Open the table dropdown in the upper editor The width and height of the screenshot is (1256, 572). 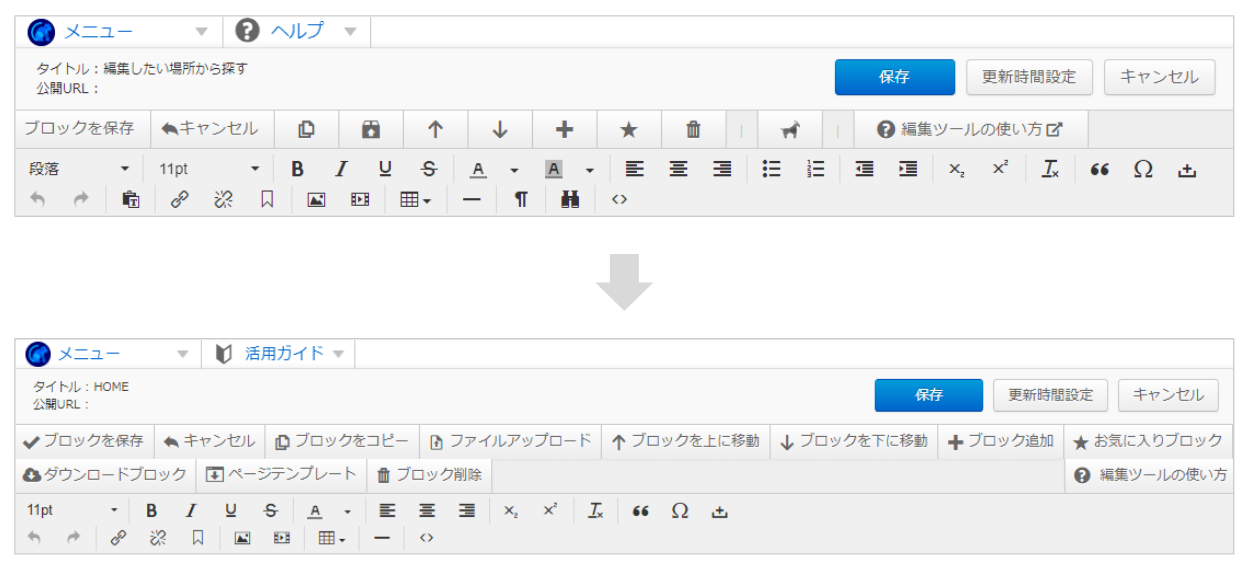pyautogui.click(x=415, y=200)
